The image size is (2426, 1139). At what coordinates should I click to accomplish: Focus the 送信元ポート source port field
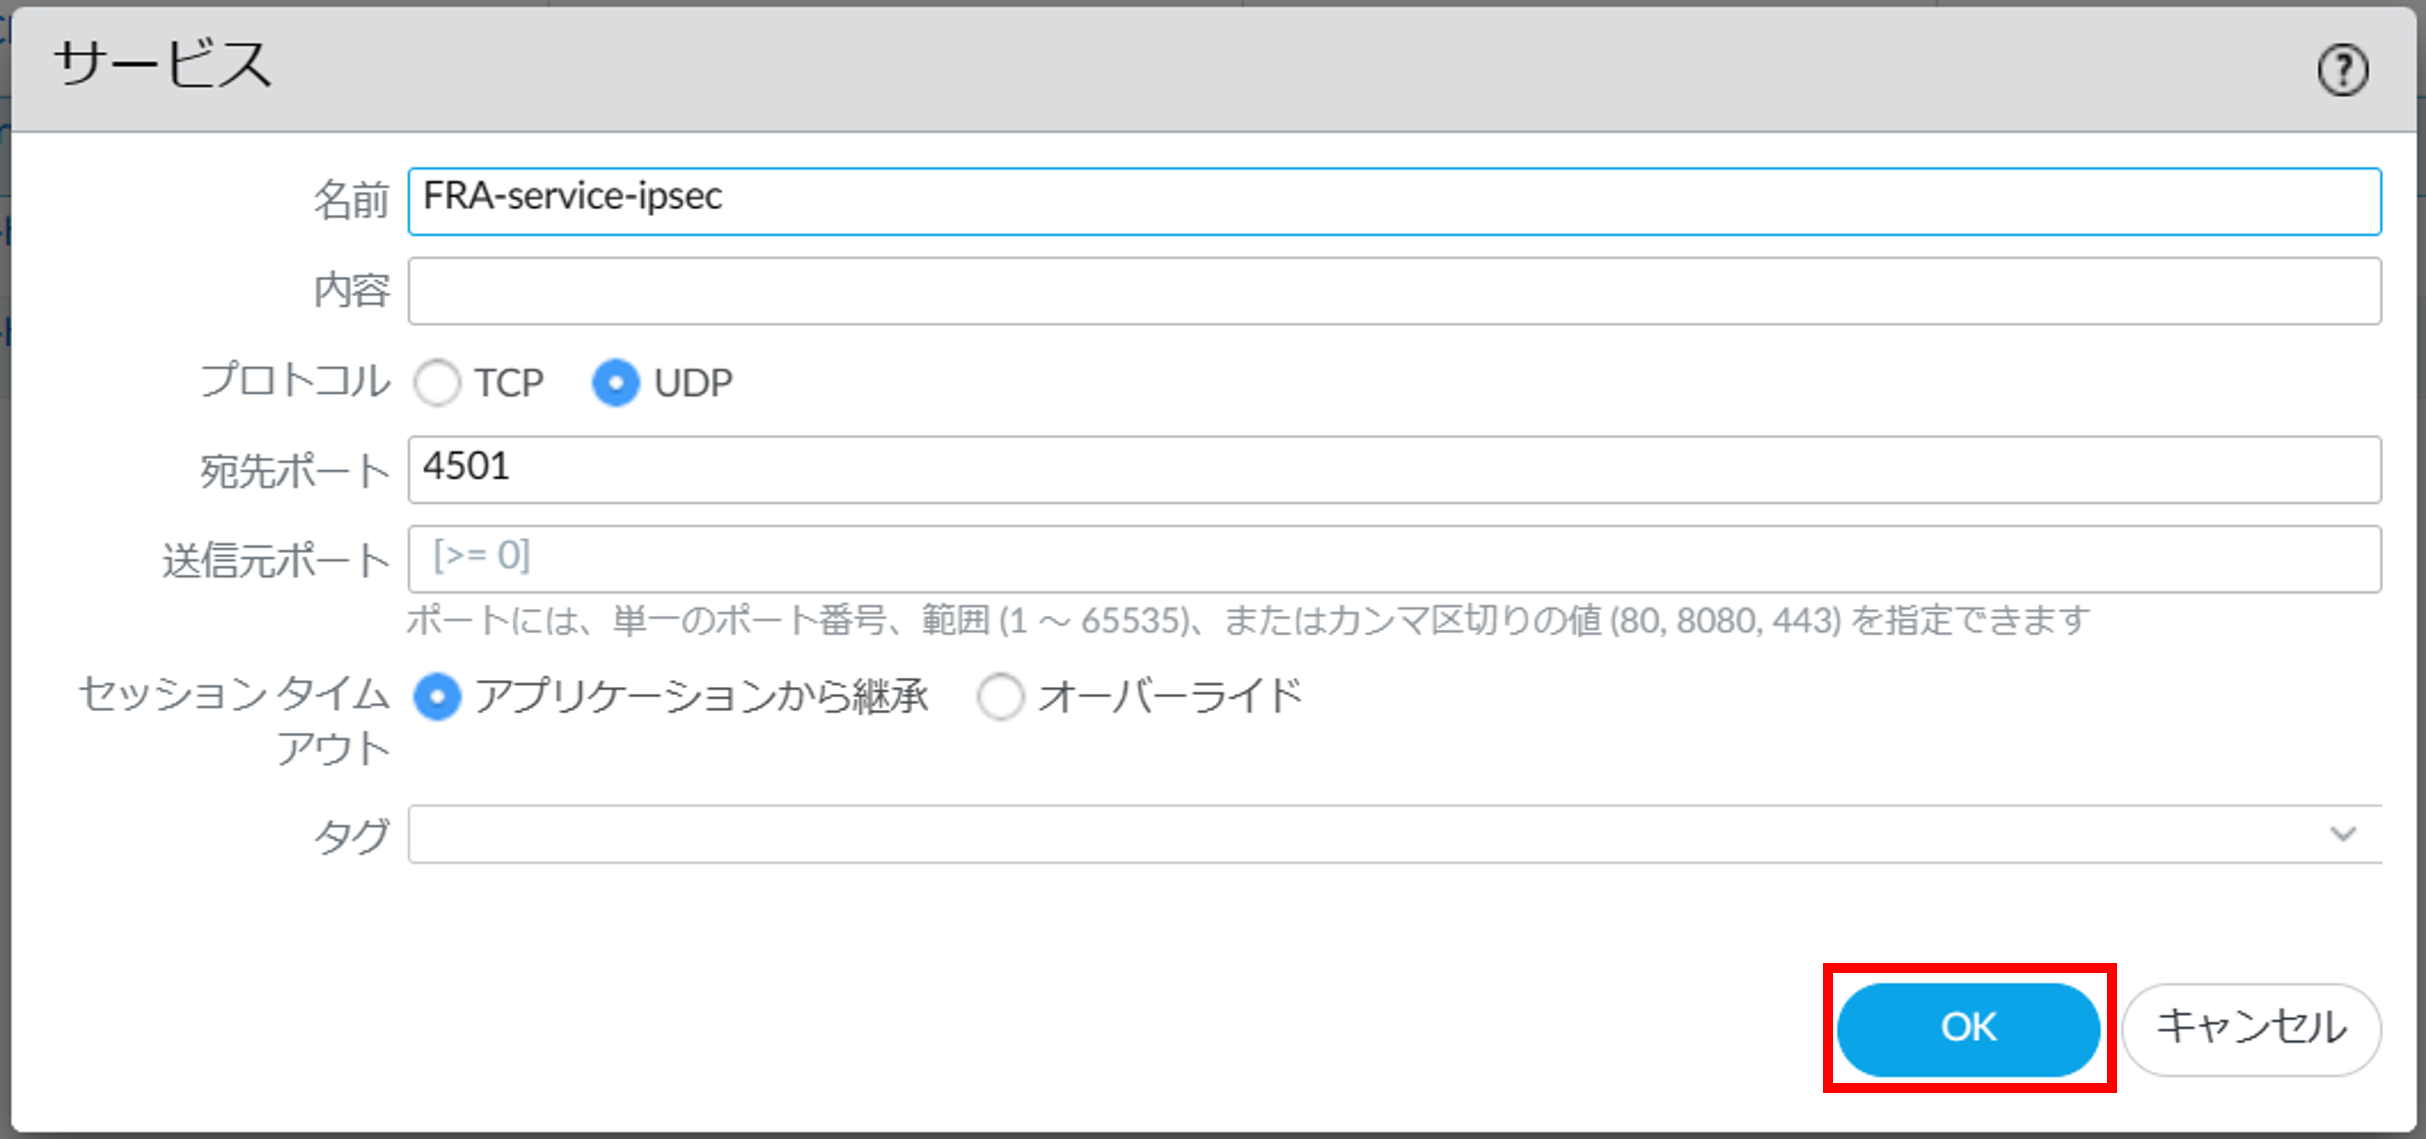tap(1394, 558)
